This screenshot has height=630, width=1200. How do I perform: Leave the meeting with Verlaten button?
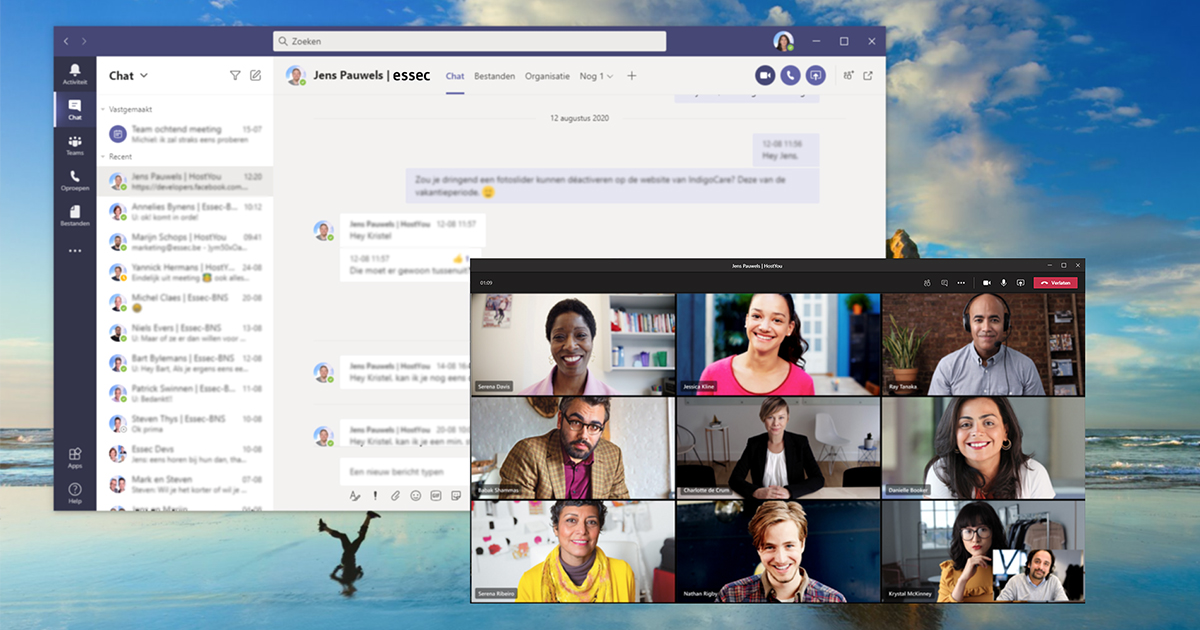tap(1056, 283)
